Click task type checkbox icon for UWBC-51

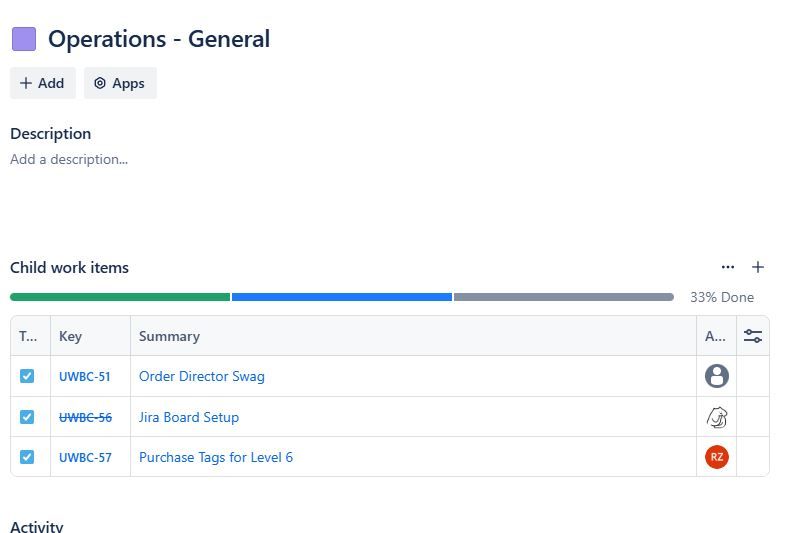[27, 376]
